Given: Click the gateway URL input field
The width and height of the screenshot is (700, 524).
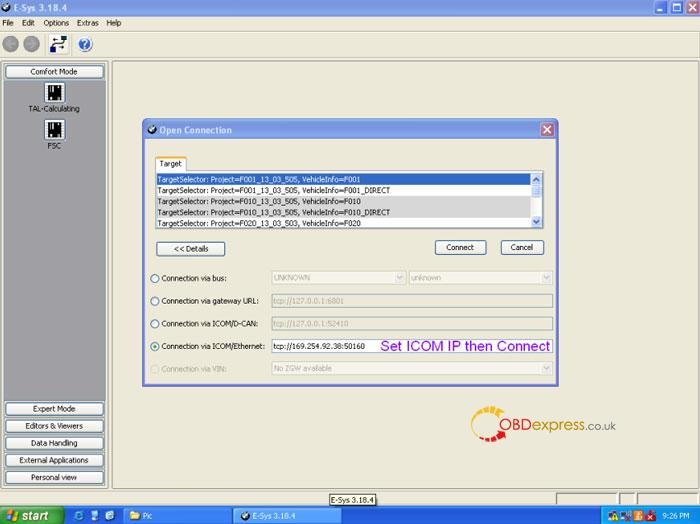Looking at the screenshot, I should (x=412, y=301).
